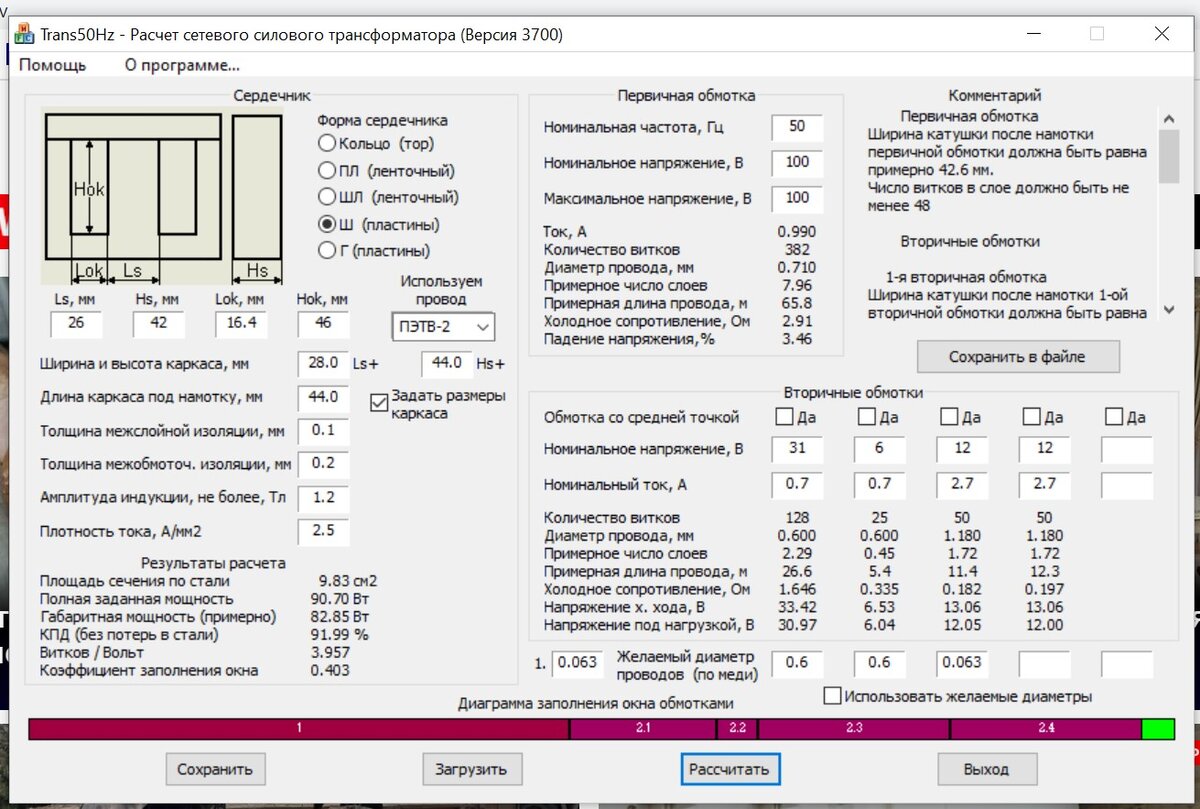
Task: Click the comment panel scroll down arrow
Action: tap(1169, 311)
